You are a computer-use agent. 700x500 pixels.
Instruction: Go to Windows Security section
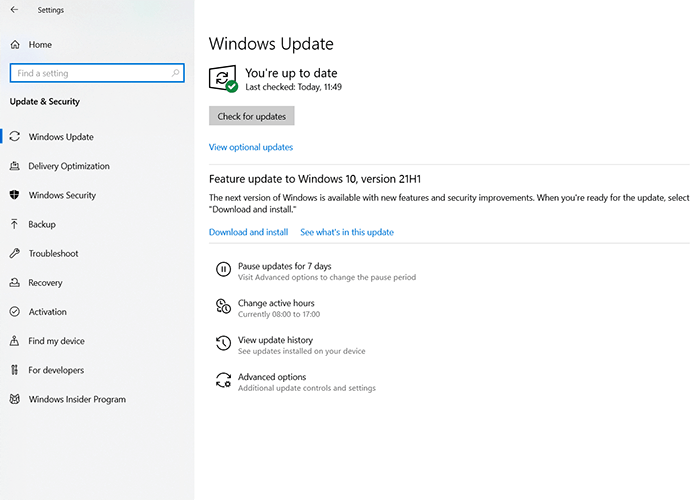point(62,195)
